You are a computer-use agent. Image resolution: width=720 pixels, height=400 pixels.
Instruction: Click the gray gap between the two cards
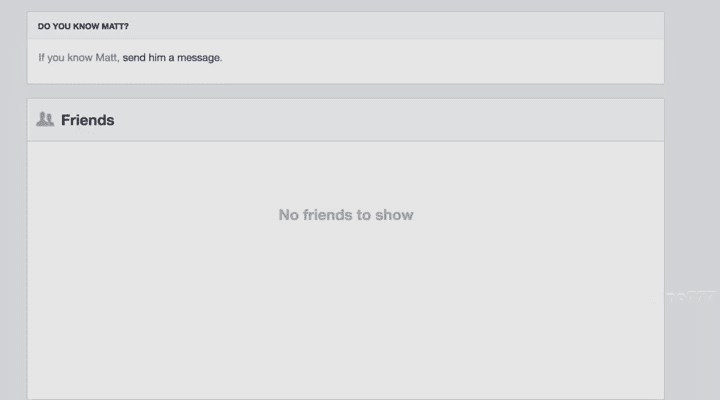pos(346,91)
